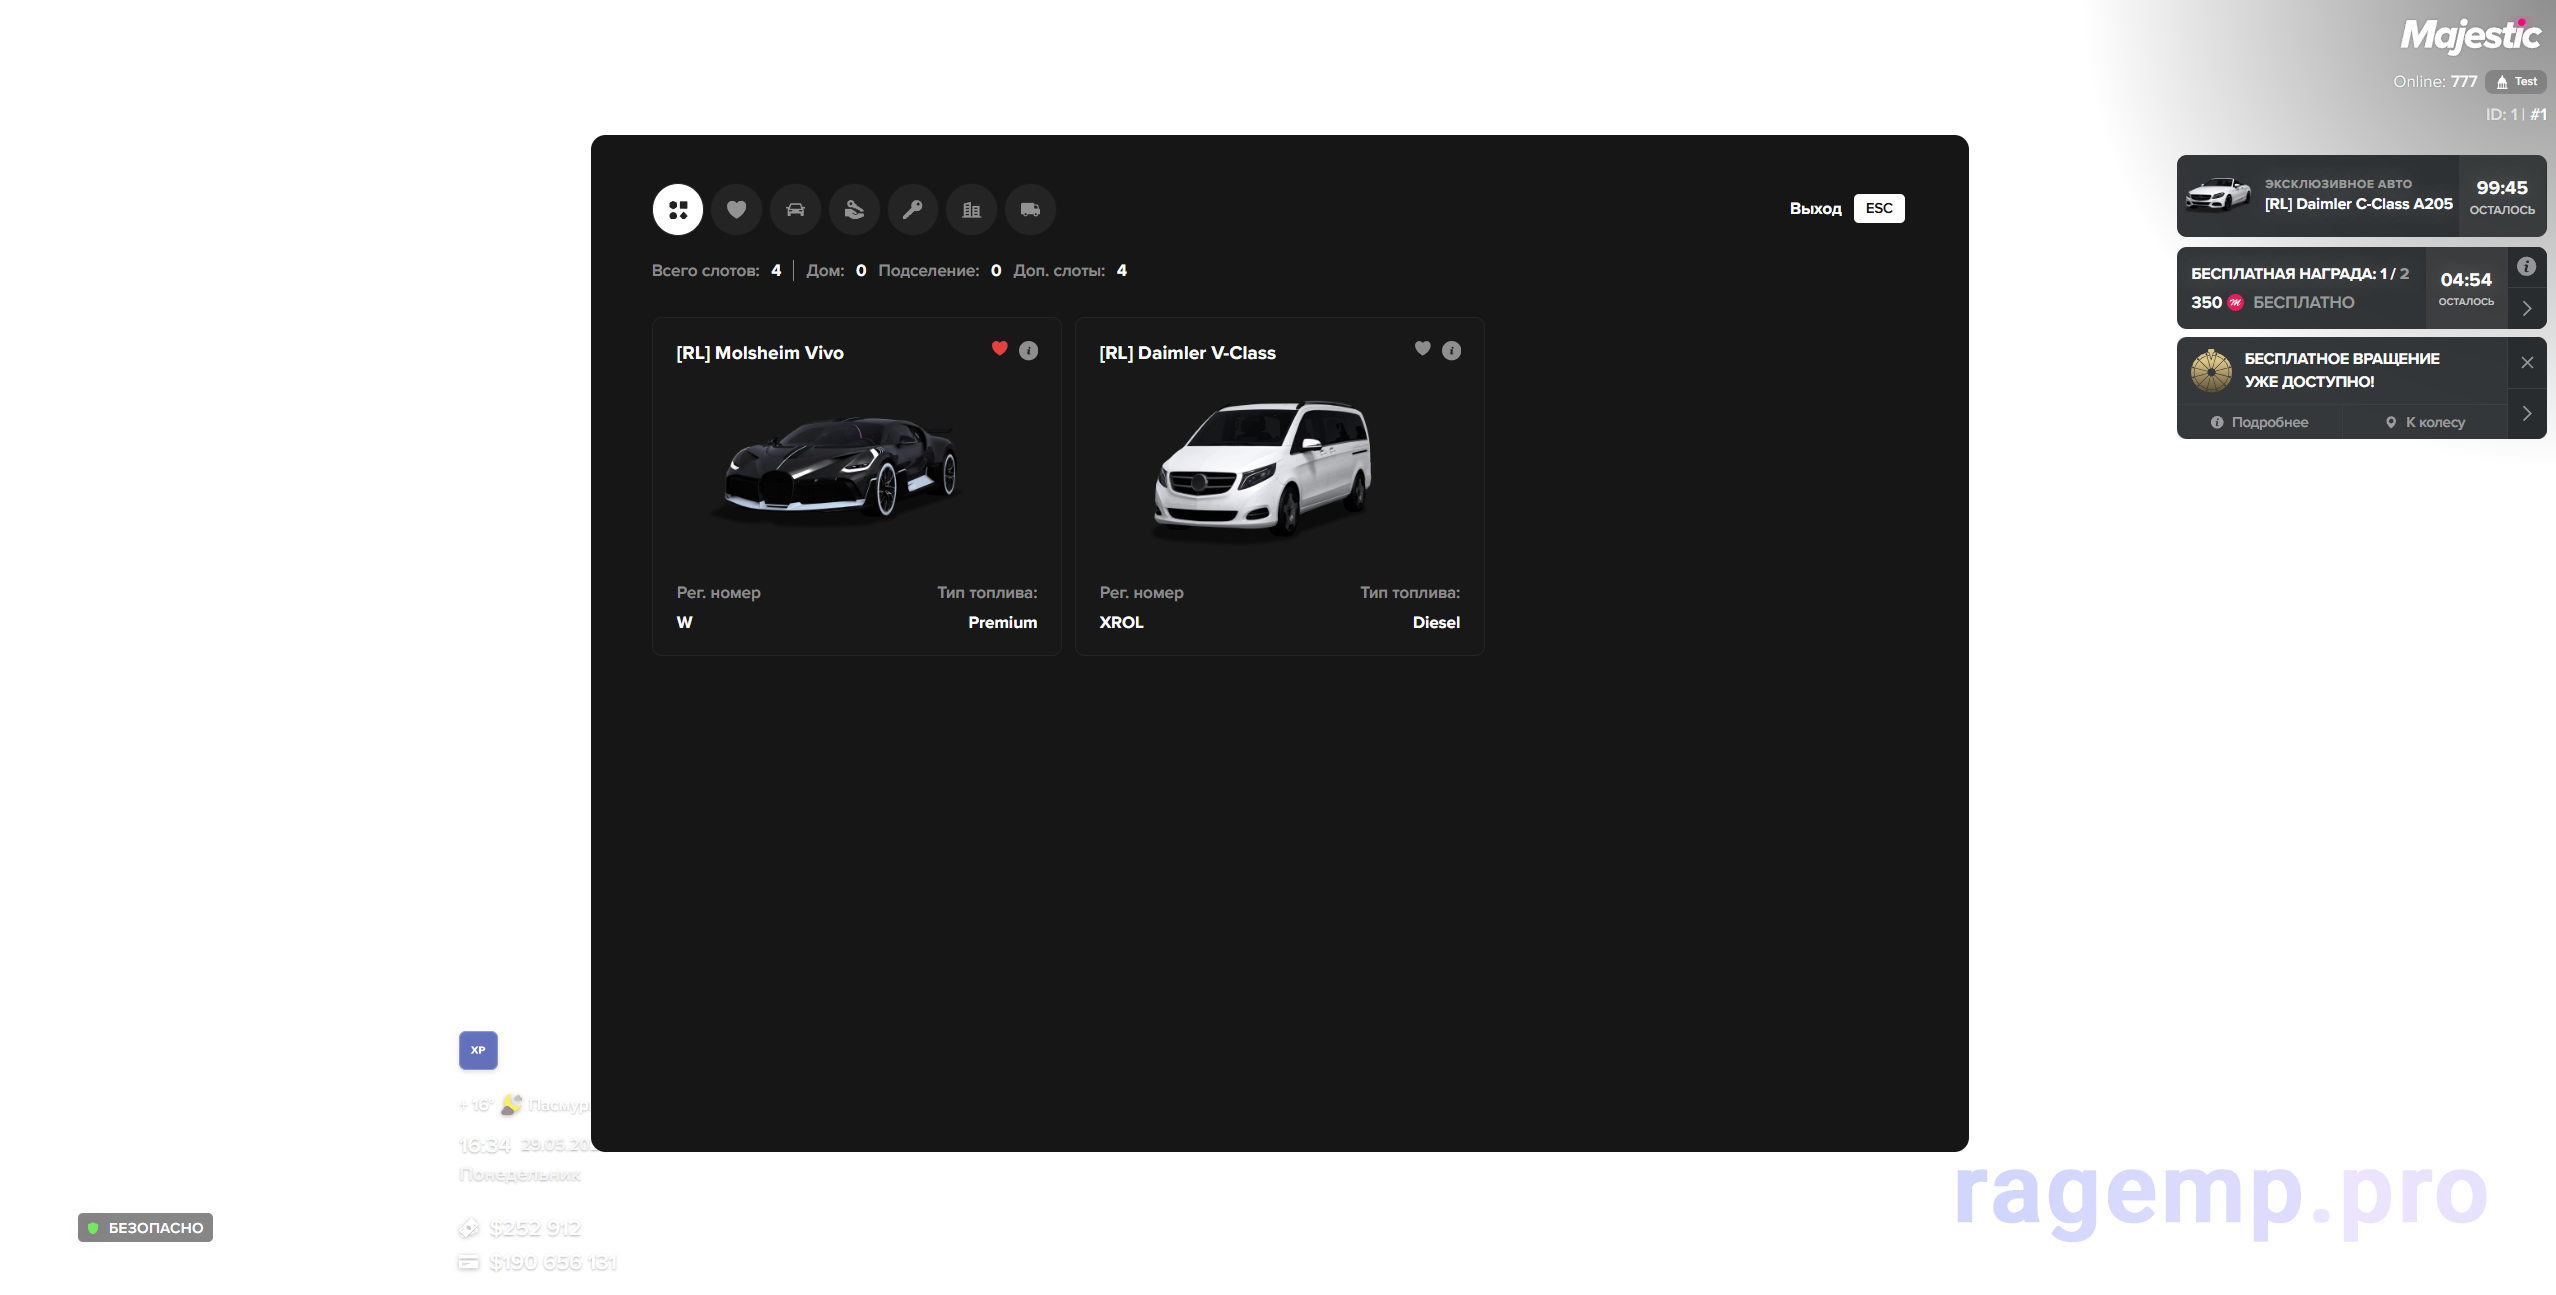Click the Подселение counter
The height and width of the screenshot is (1295, 2556).
tap(939, 270)
